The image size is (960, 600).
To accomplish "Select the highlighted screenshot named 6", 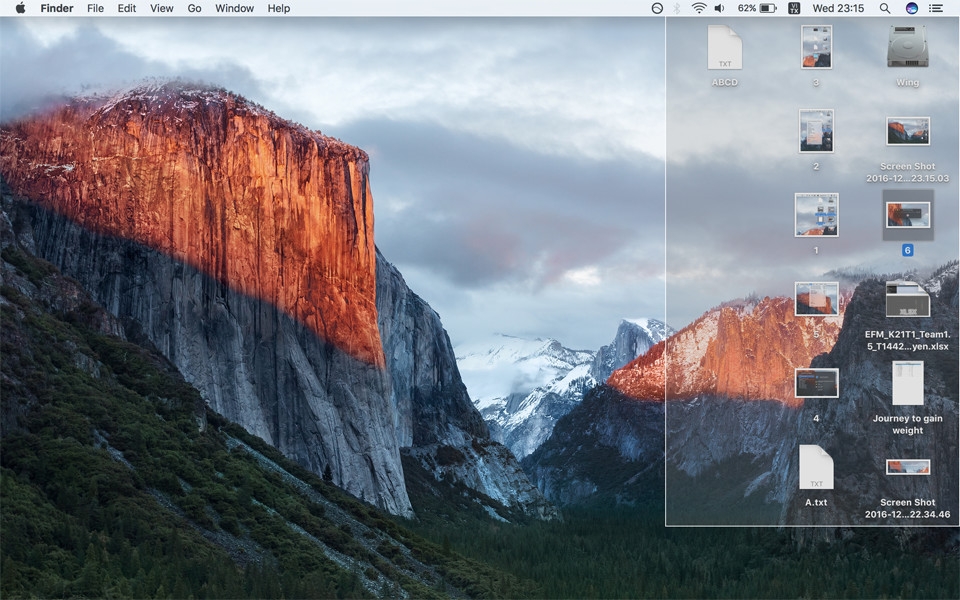I will 907,215.
